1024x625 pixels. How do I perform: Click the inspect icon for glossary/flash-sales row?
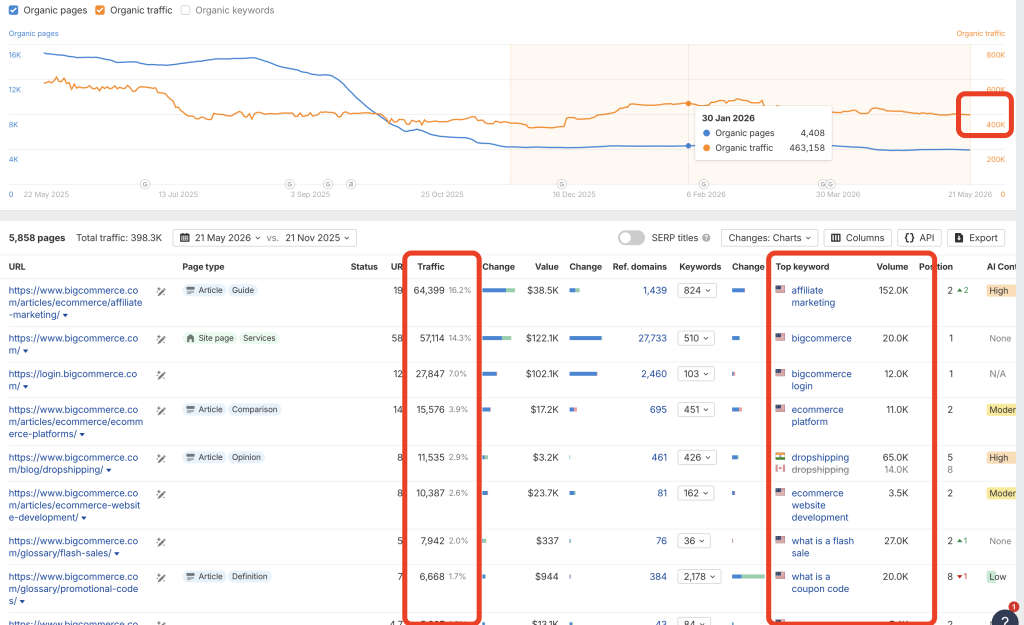161,542
